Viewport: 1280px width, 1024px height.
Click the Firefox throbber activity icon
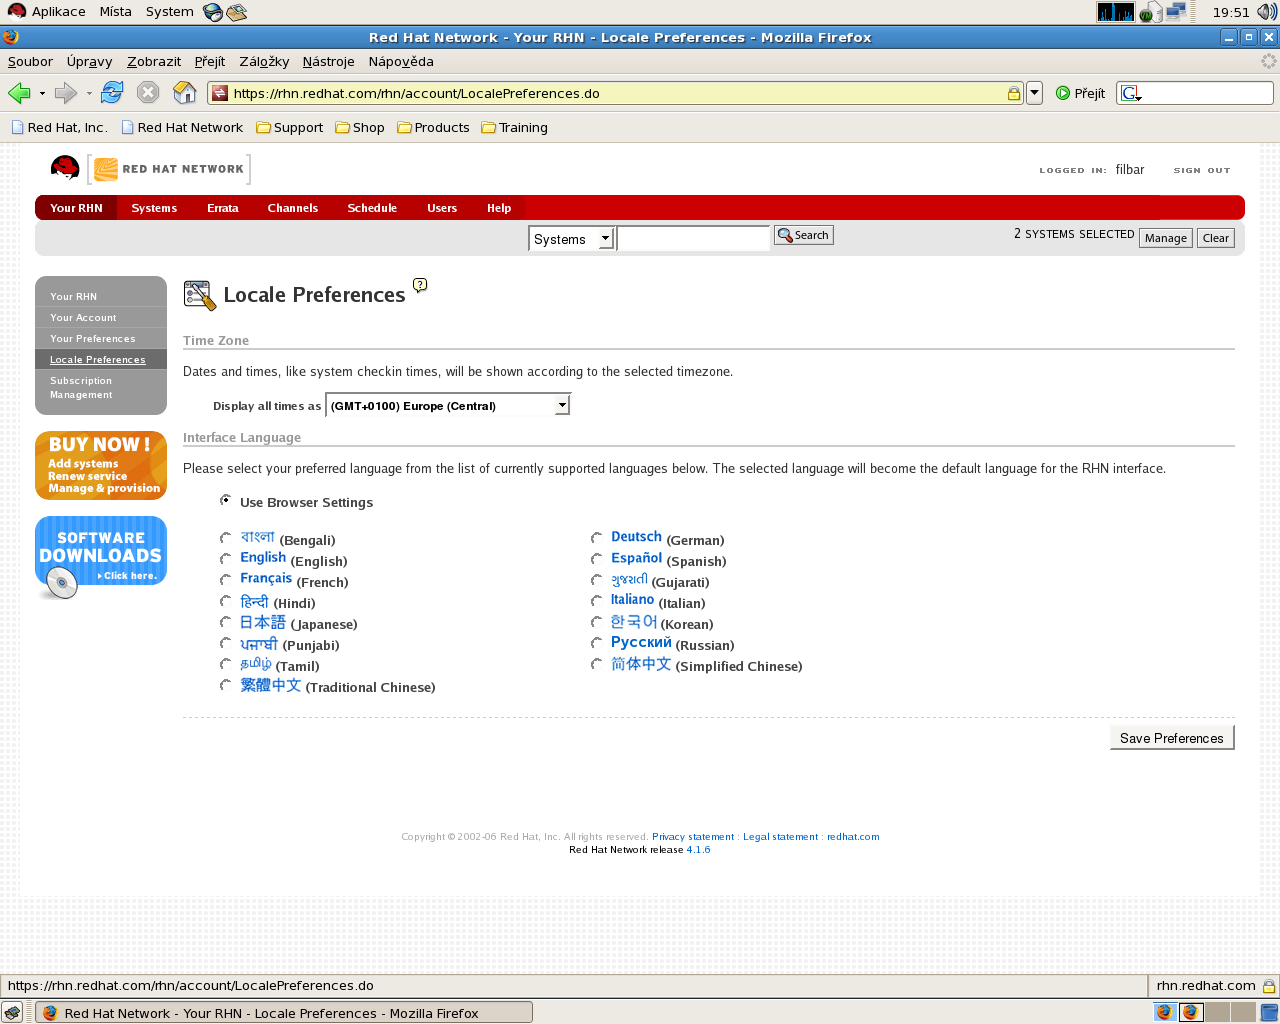[x=1269, y=61]
